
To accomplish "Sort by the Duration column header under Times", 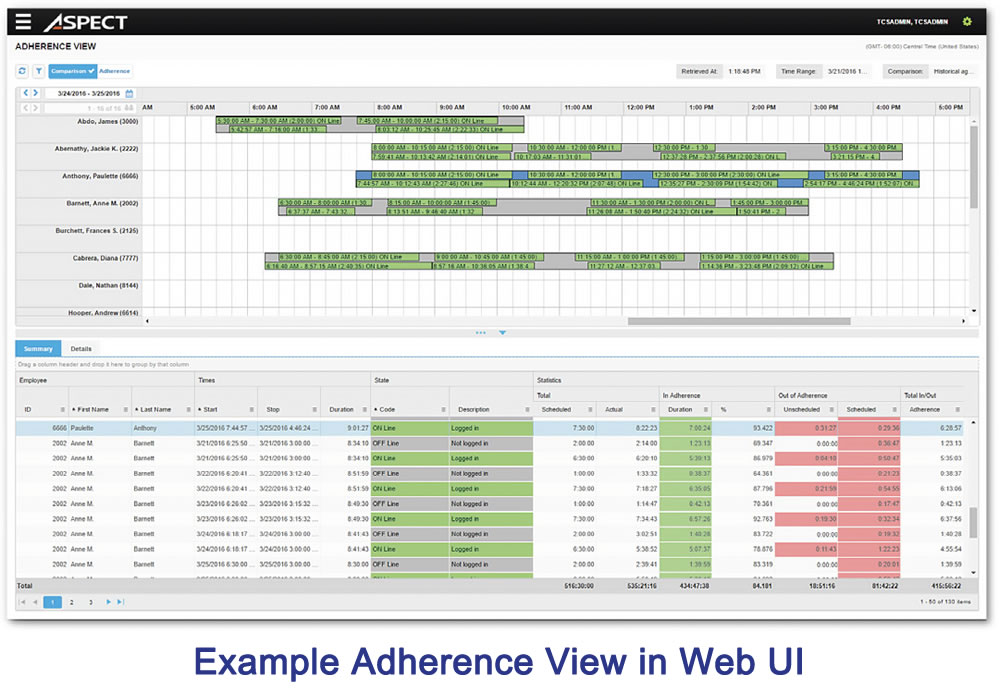I will point(341,410).
